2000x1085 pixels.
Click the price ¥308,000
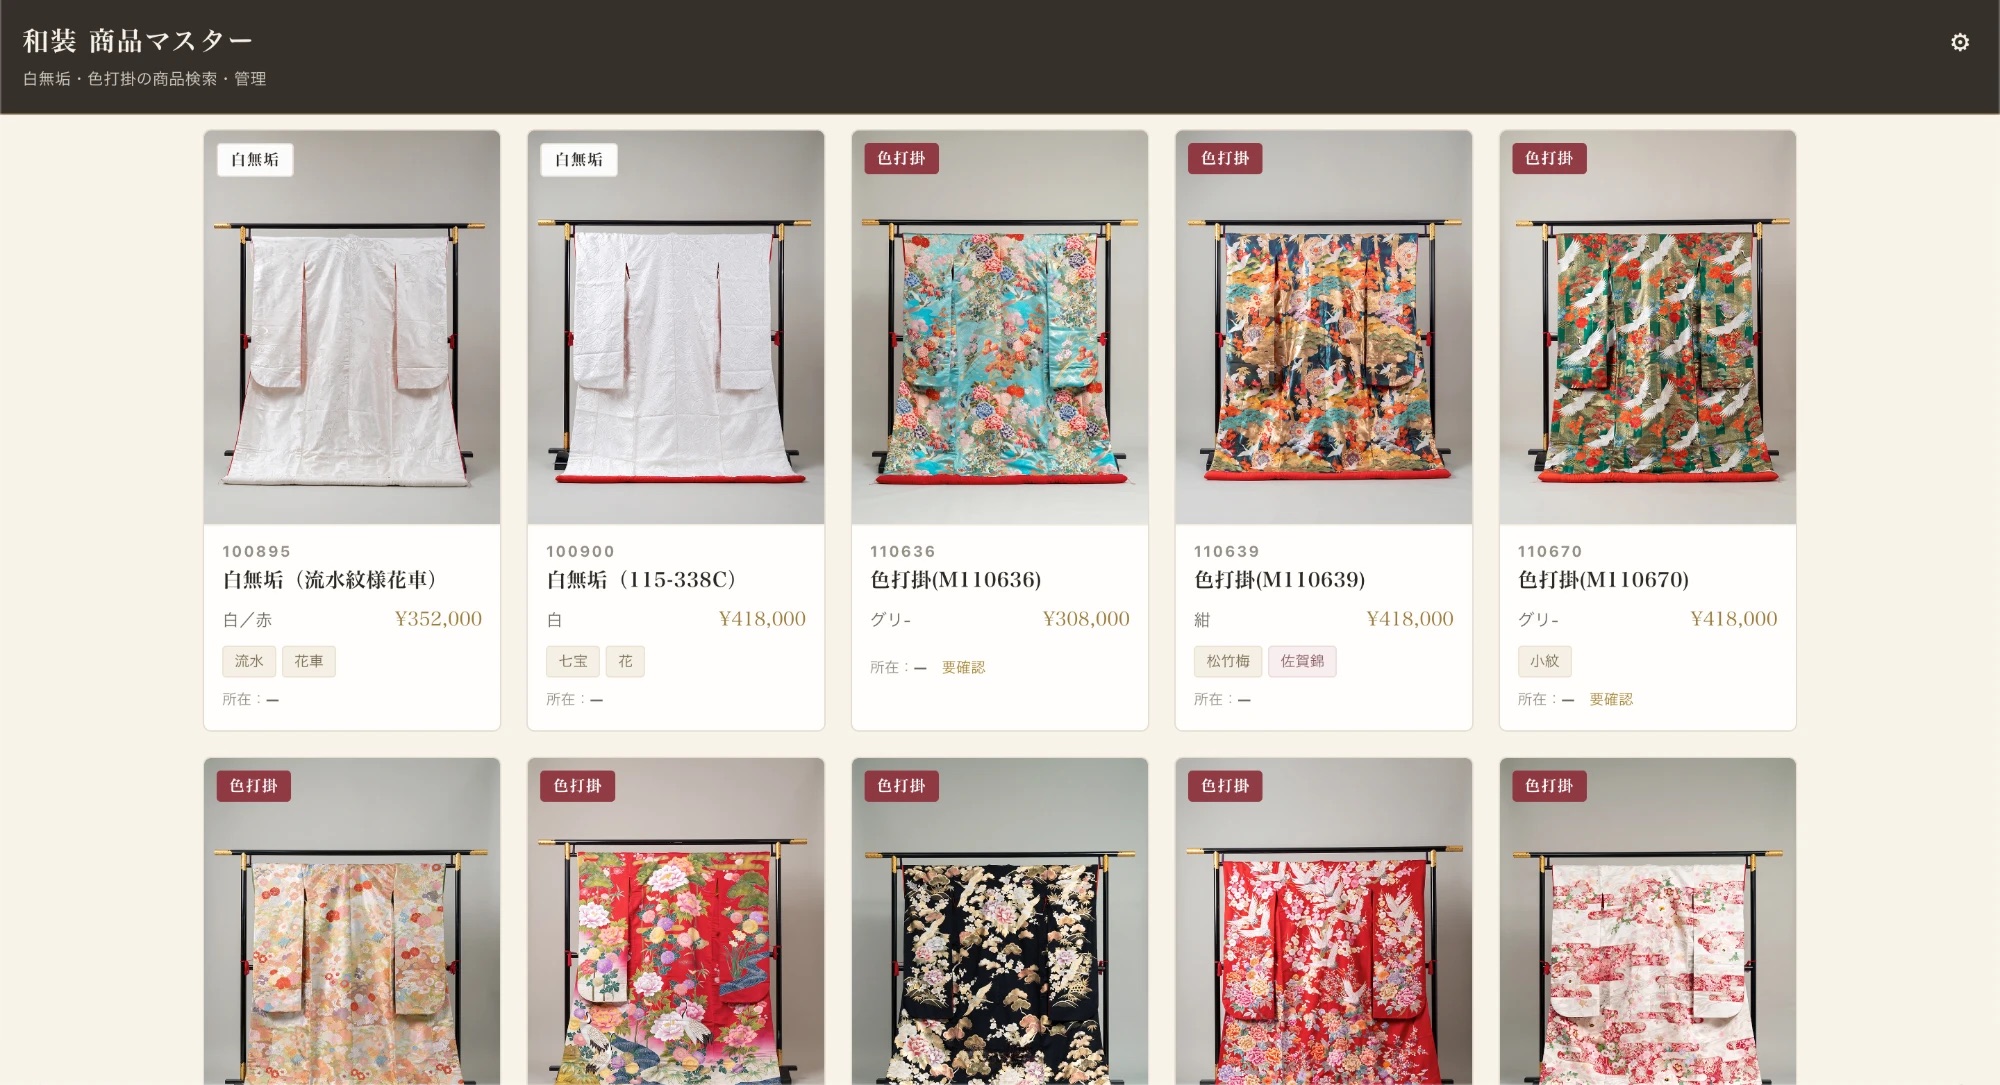click(x=1086, y=619)
